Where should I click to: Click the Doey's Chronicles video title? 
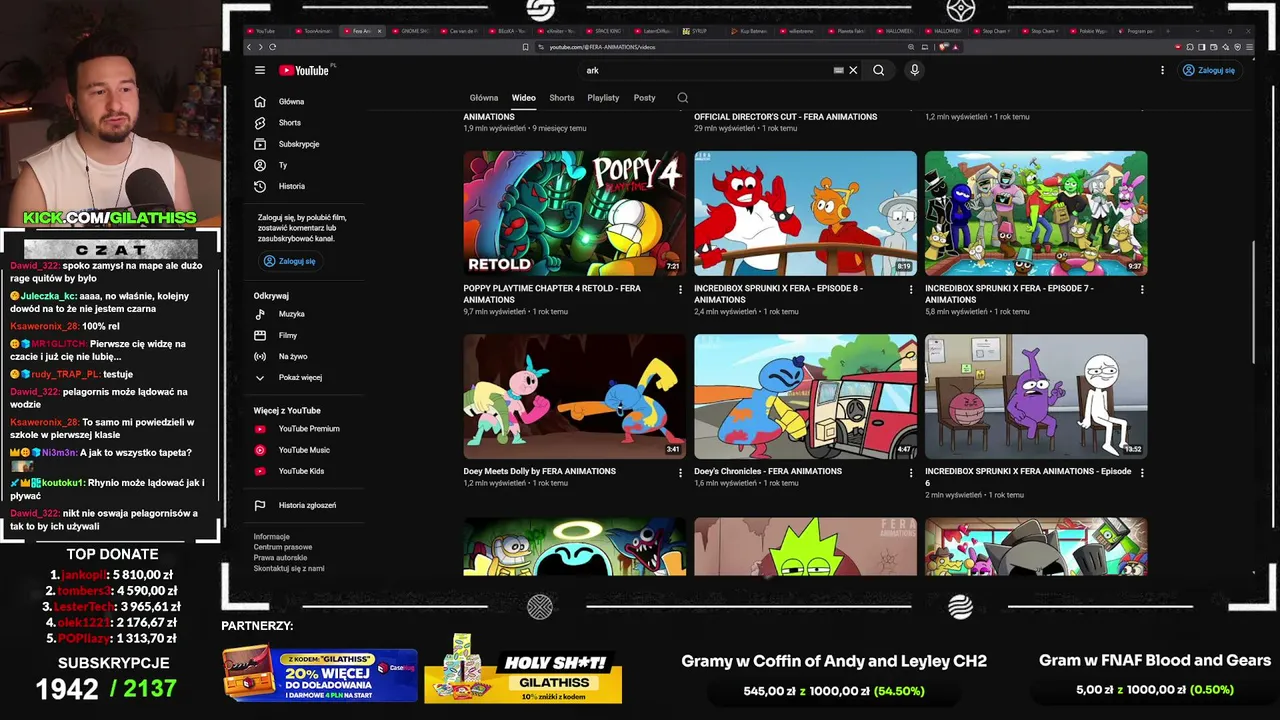[x=768, y=471]
